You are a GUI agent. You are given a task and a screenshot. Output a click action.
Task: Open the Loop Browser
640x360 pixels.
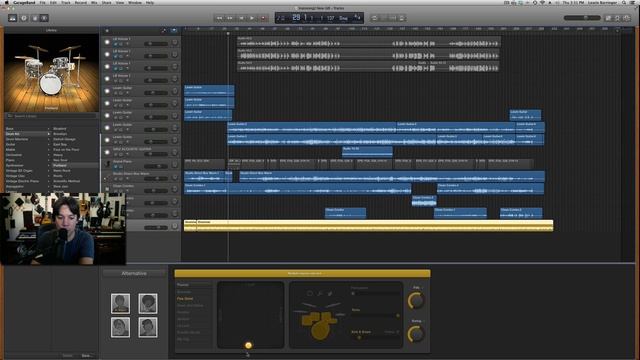tap(618, 18)
